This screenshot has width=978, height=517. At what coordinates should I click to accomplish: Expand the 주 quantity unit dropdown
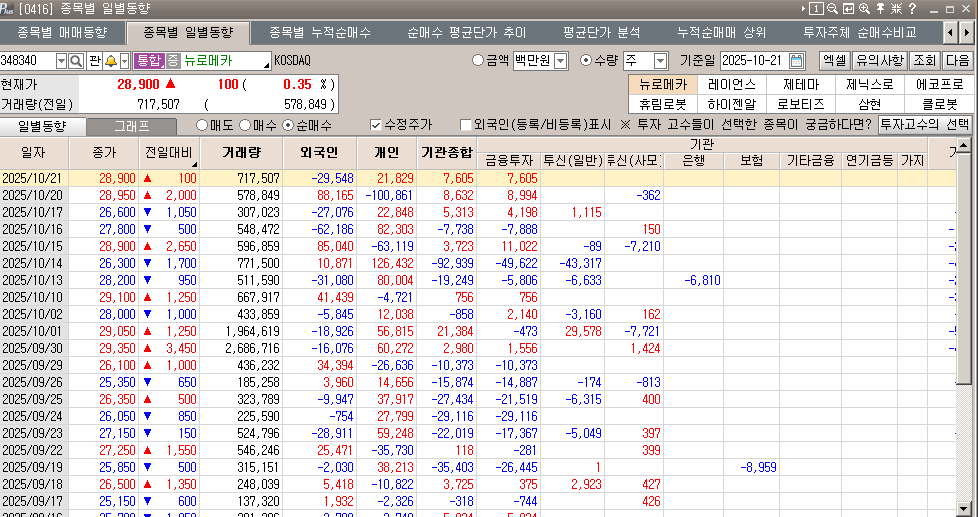[x=660, y=61]
